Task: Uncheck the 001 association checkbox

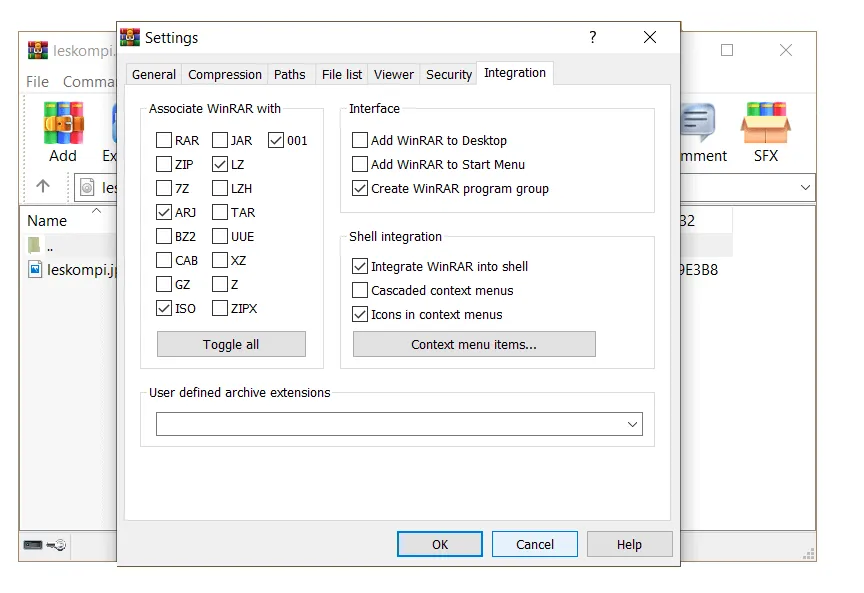Action: click(x=276, y=140)
